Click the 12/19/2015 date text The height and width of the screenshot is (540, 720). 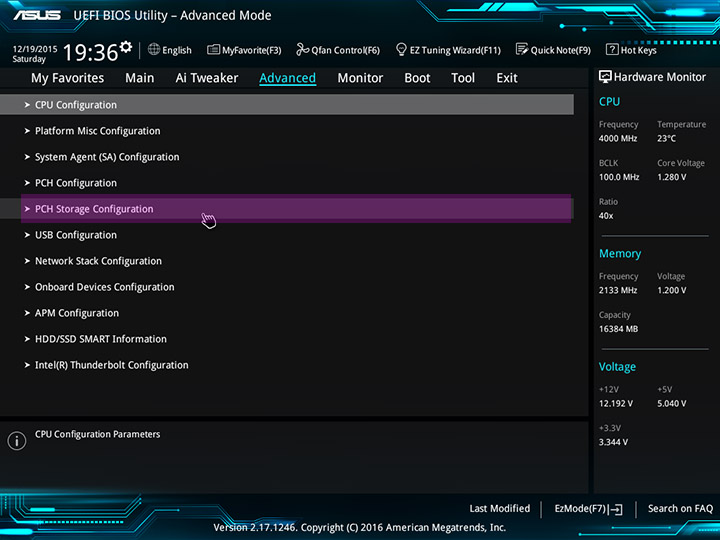(35, 49)
